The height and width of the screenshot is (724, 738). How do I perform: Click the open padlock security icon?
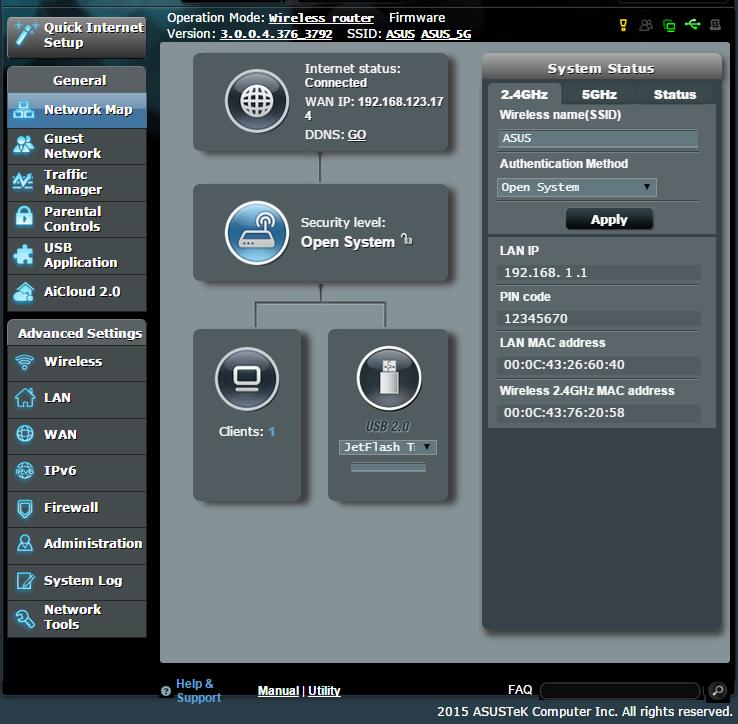pos(407,239)
